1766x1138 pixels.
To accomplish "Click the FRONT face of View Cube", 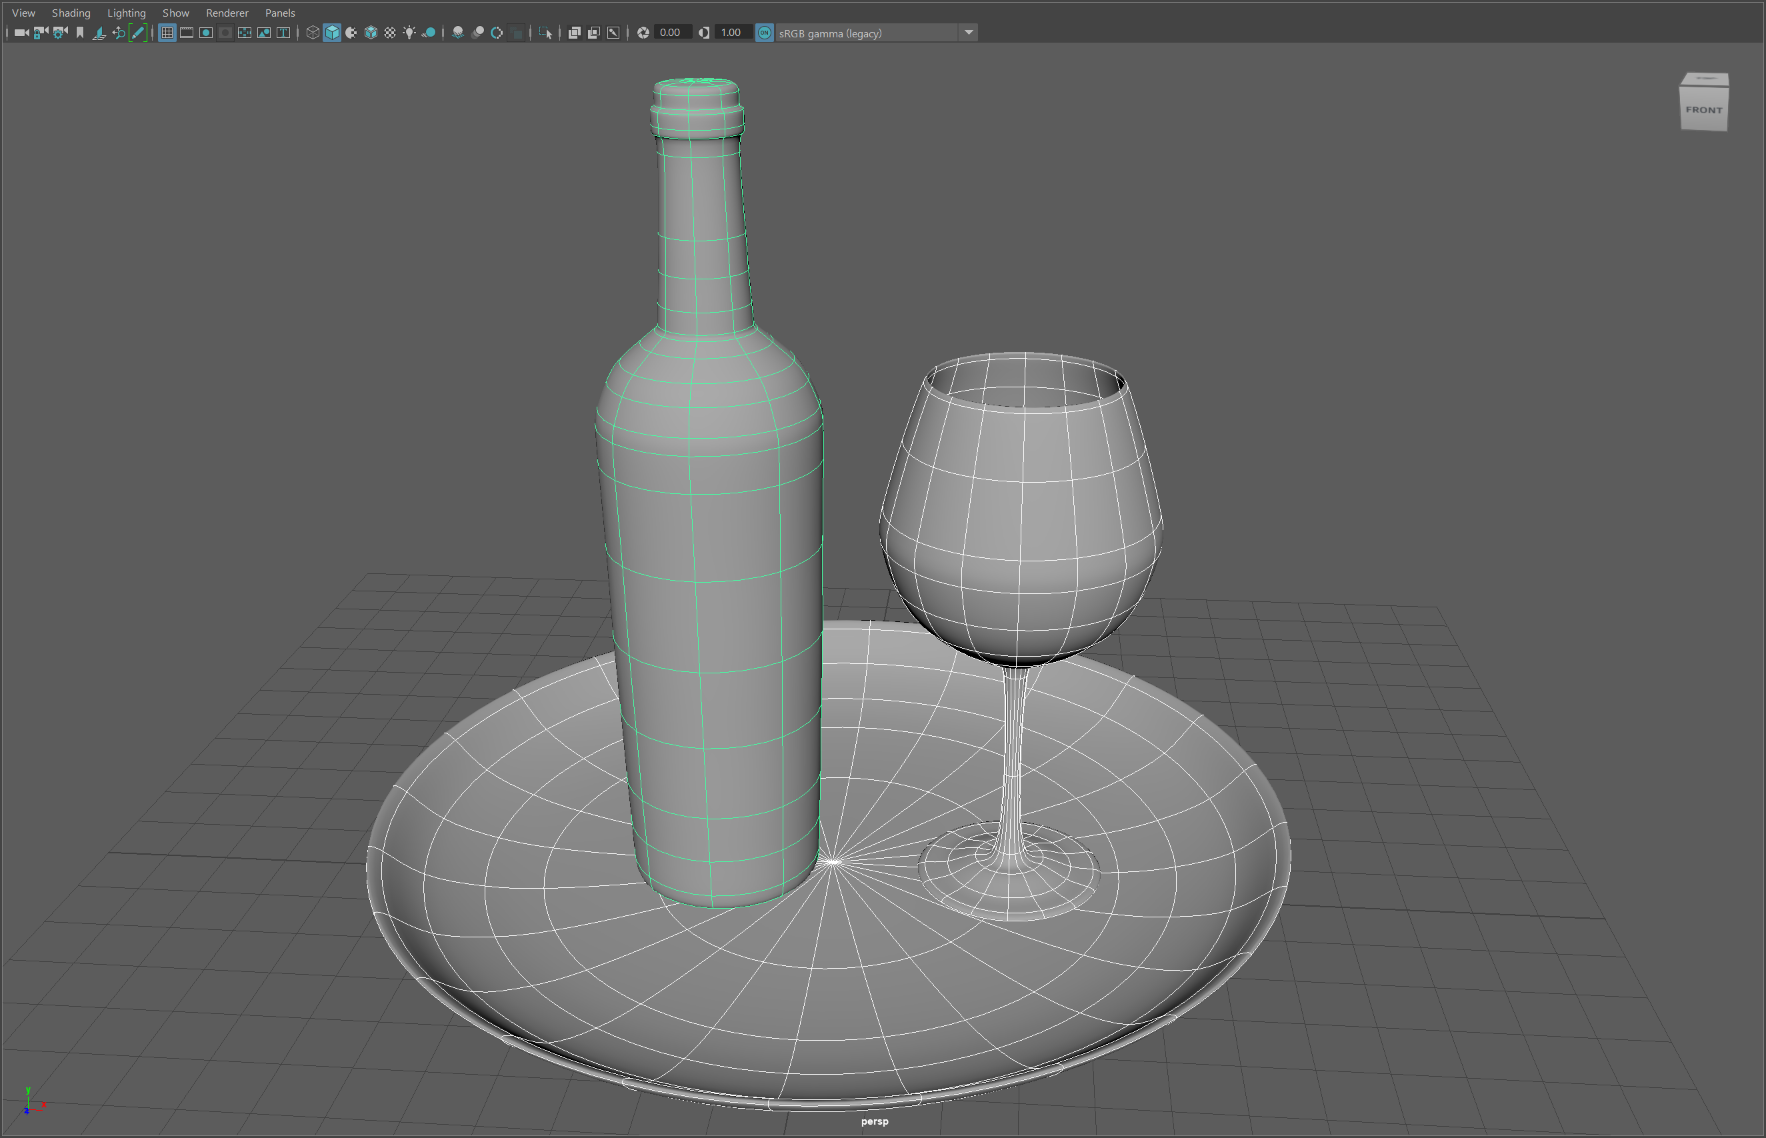I will [x=1704, y=110].
